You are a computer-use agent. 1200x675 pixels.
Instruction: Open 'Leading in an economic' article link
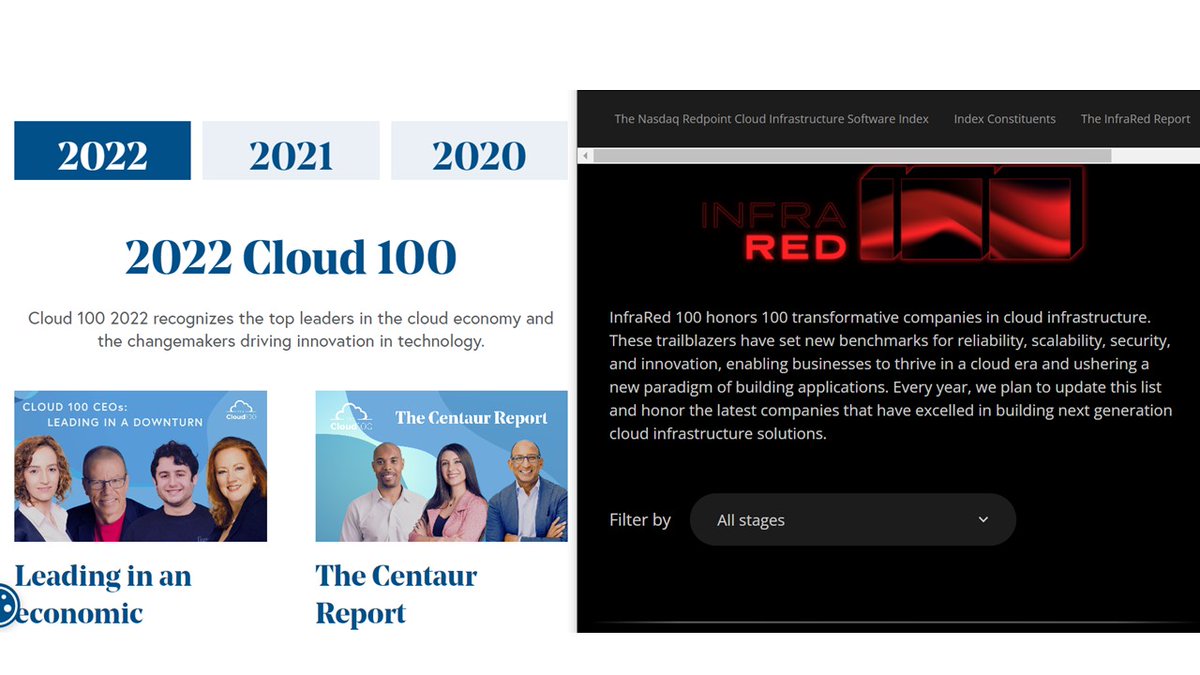[x=102, y=594]
